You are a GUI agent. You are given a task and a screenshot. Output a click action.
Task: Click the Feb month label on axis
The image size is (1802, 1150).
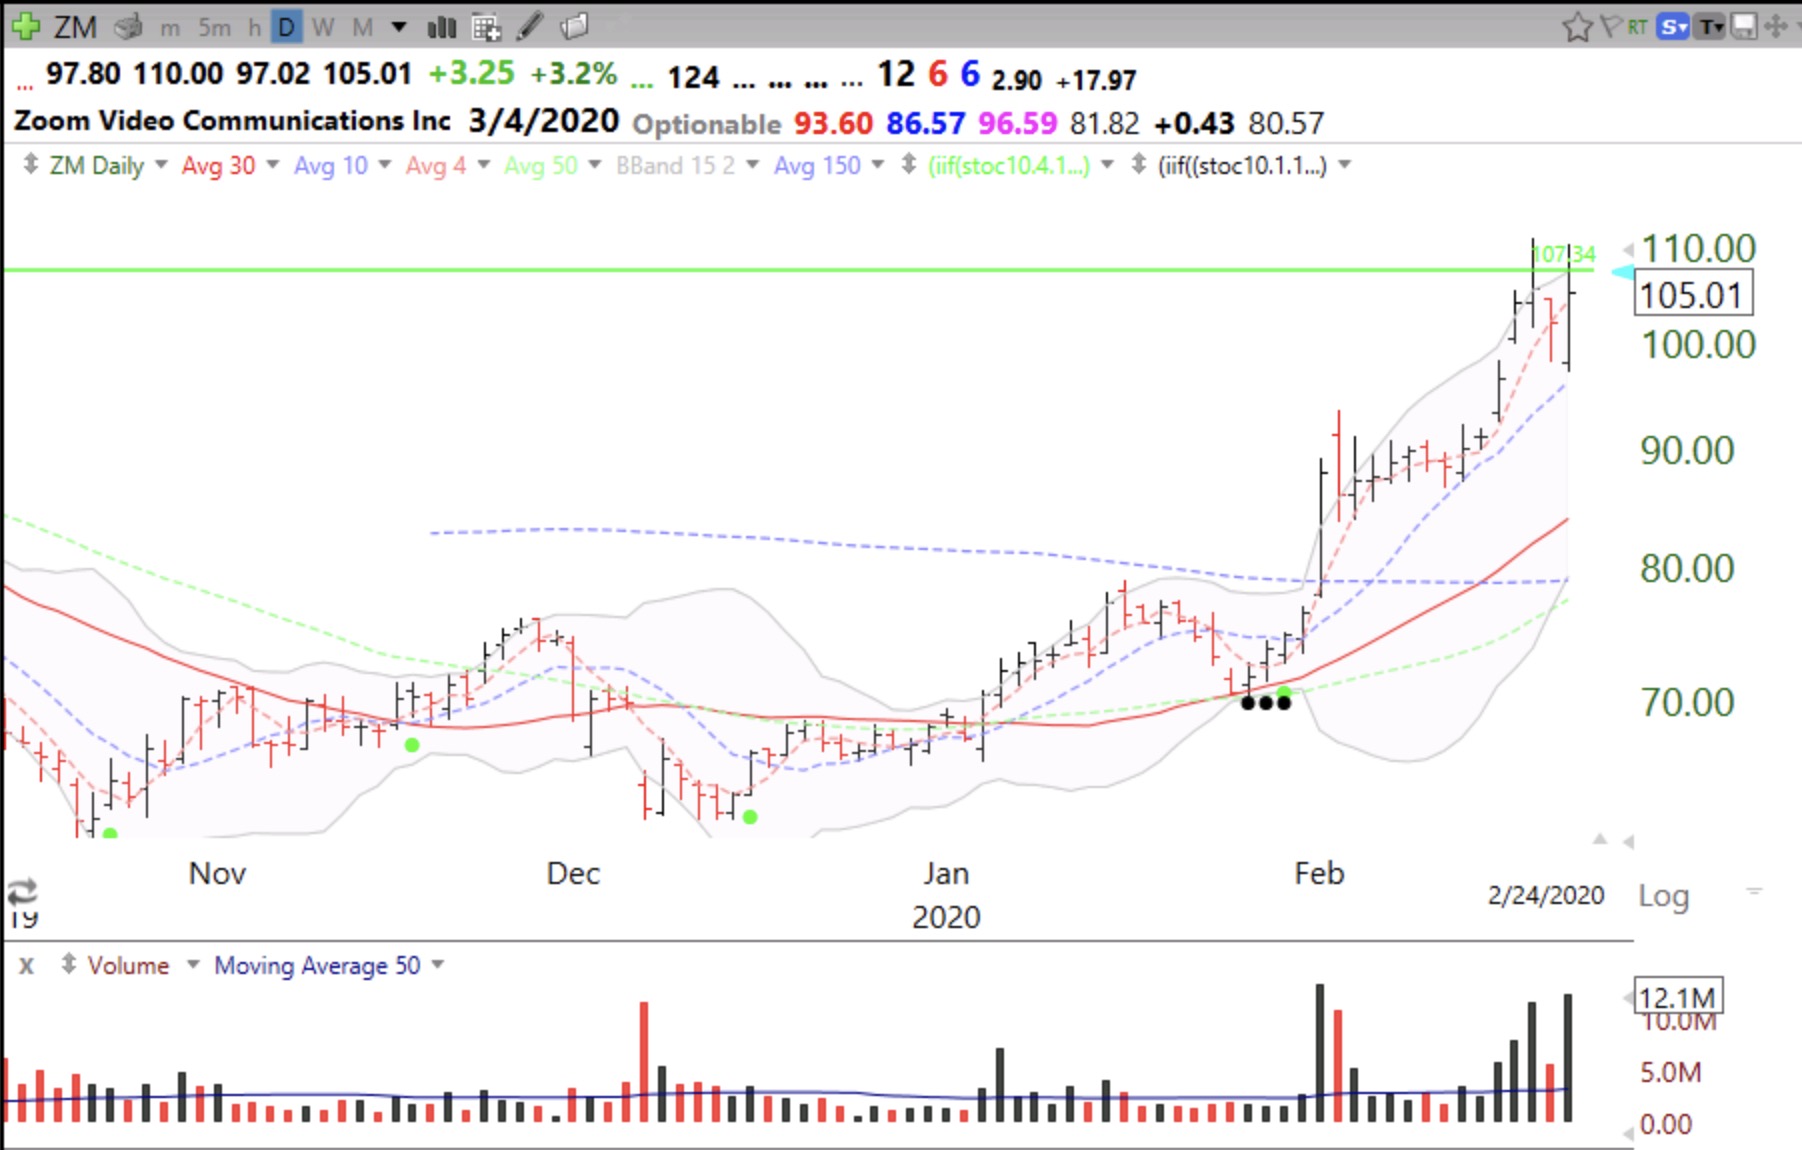(x=1319, y=873)
